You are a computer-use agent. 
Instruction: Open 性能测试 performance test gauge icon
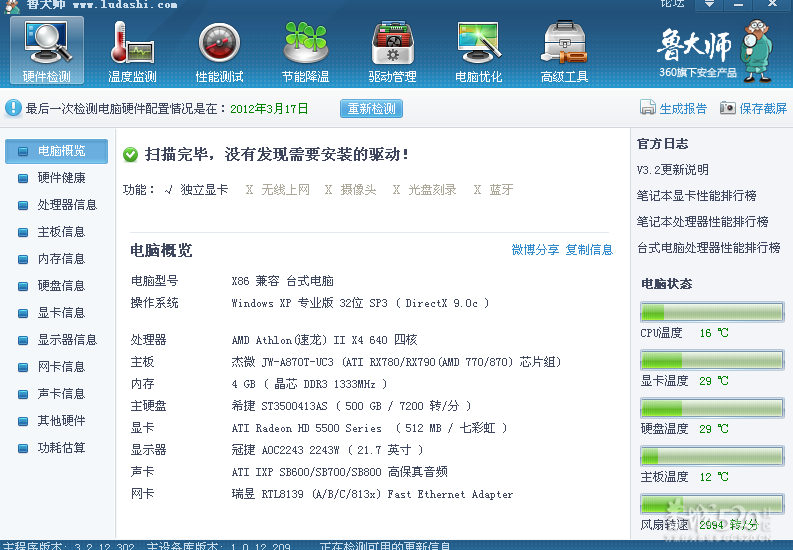219,51
